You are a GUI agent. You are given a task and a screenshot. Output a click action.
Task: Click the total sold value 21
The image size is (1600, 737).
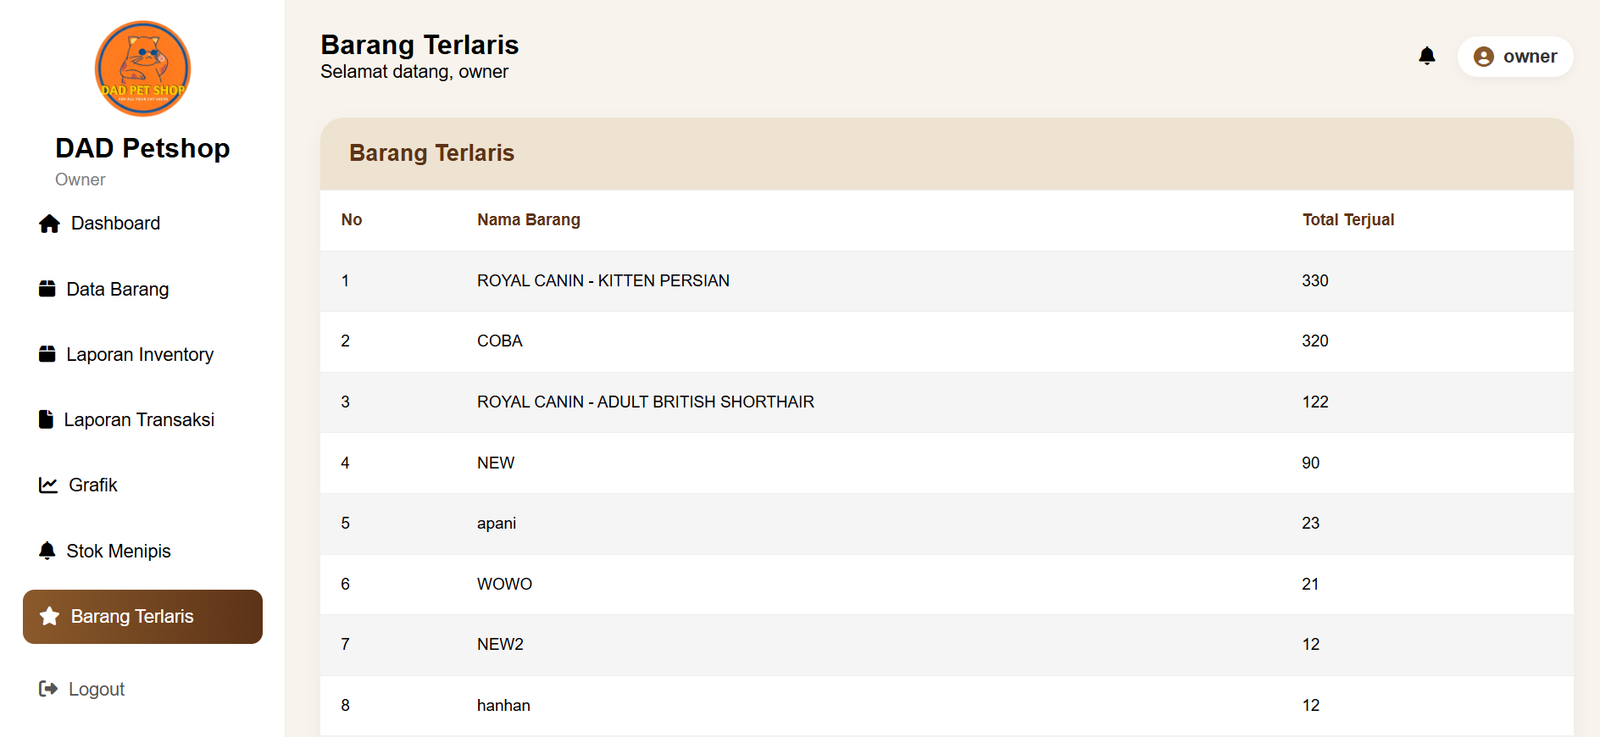point(1311,584)
